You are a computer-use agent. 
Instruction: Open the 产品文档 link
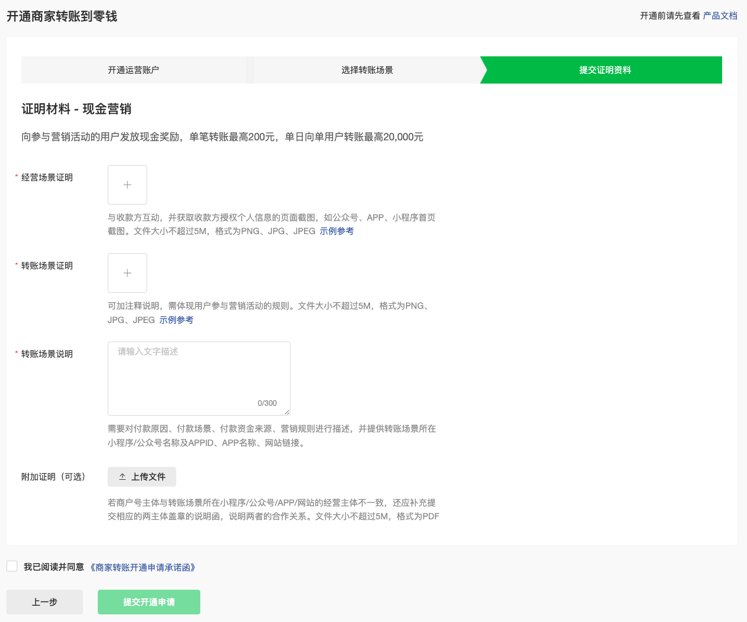(x=720, y=16)
